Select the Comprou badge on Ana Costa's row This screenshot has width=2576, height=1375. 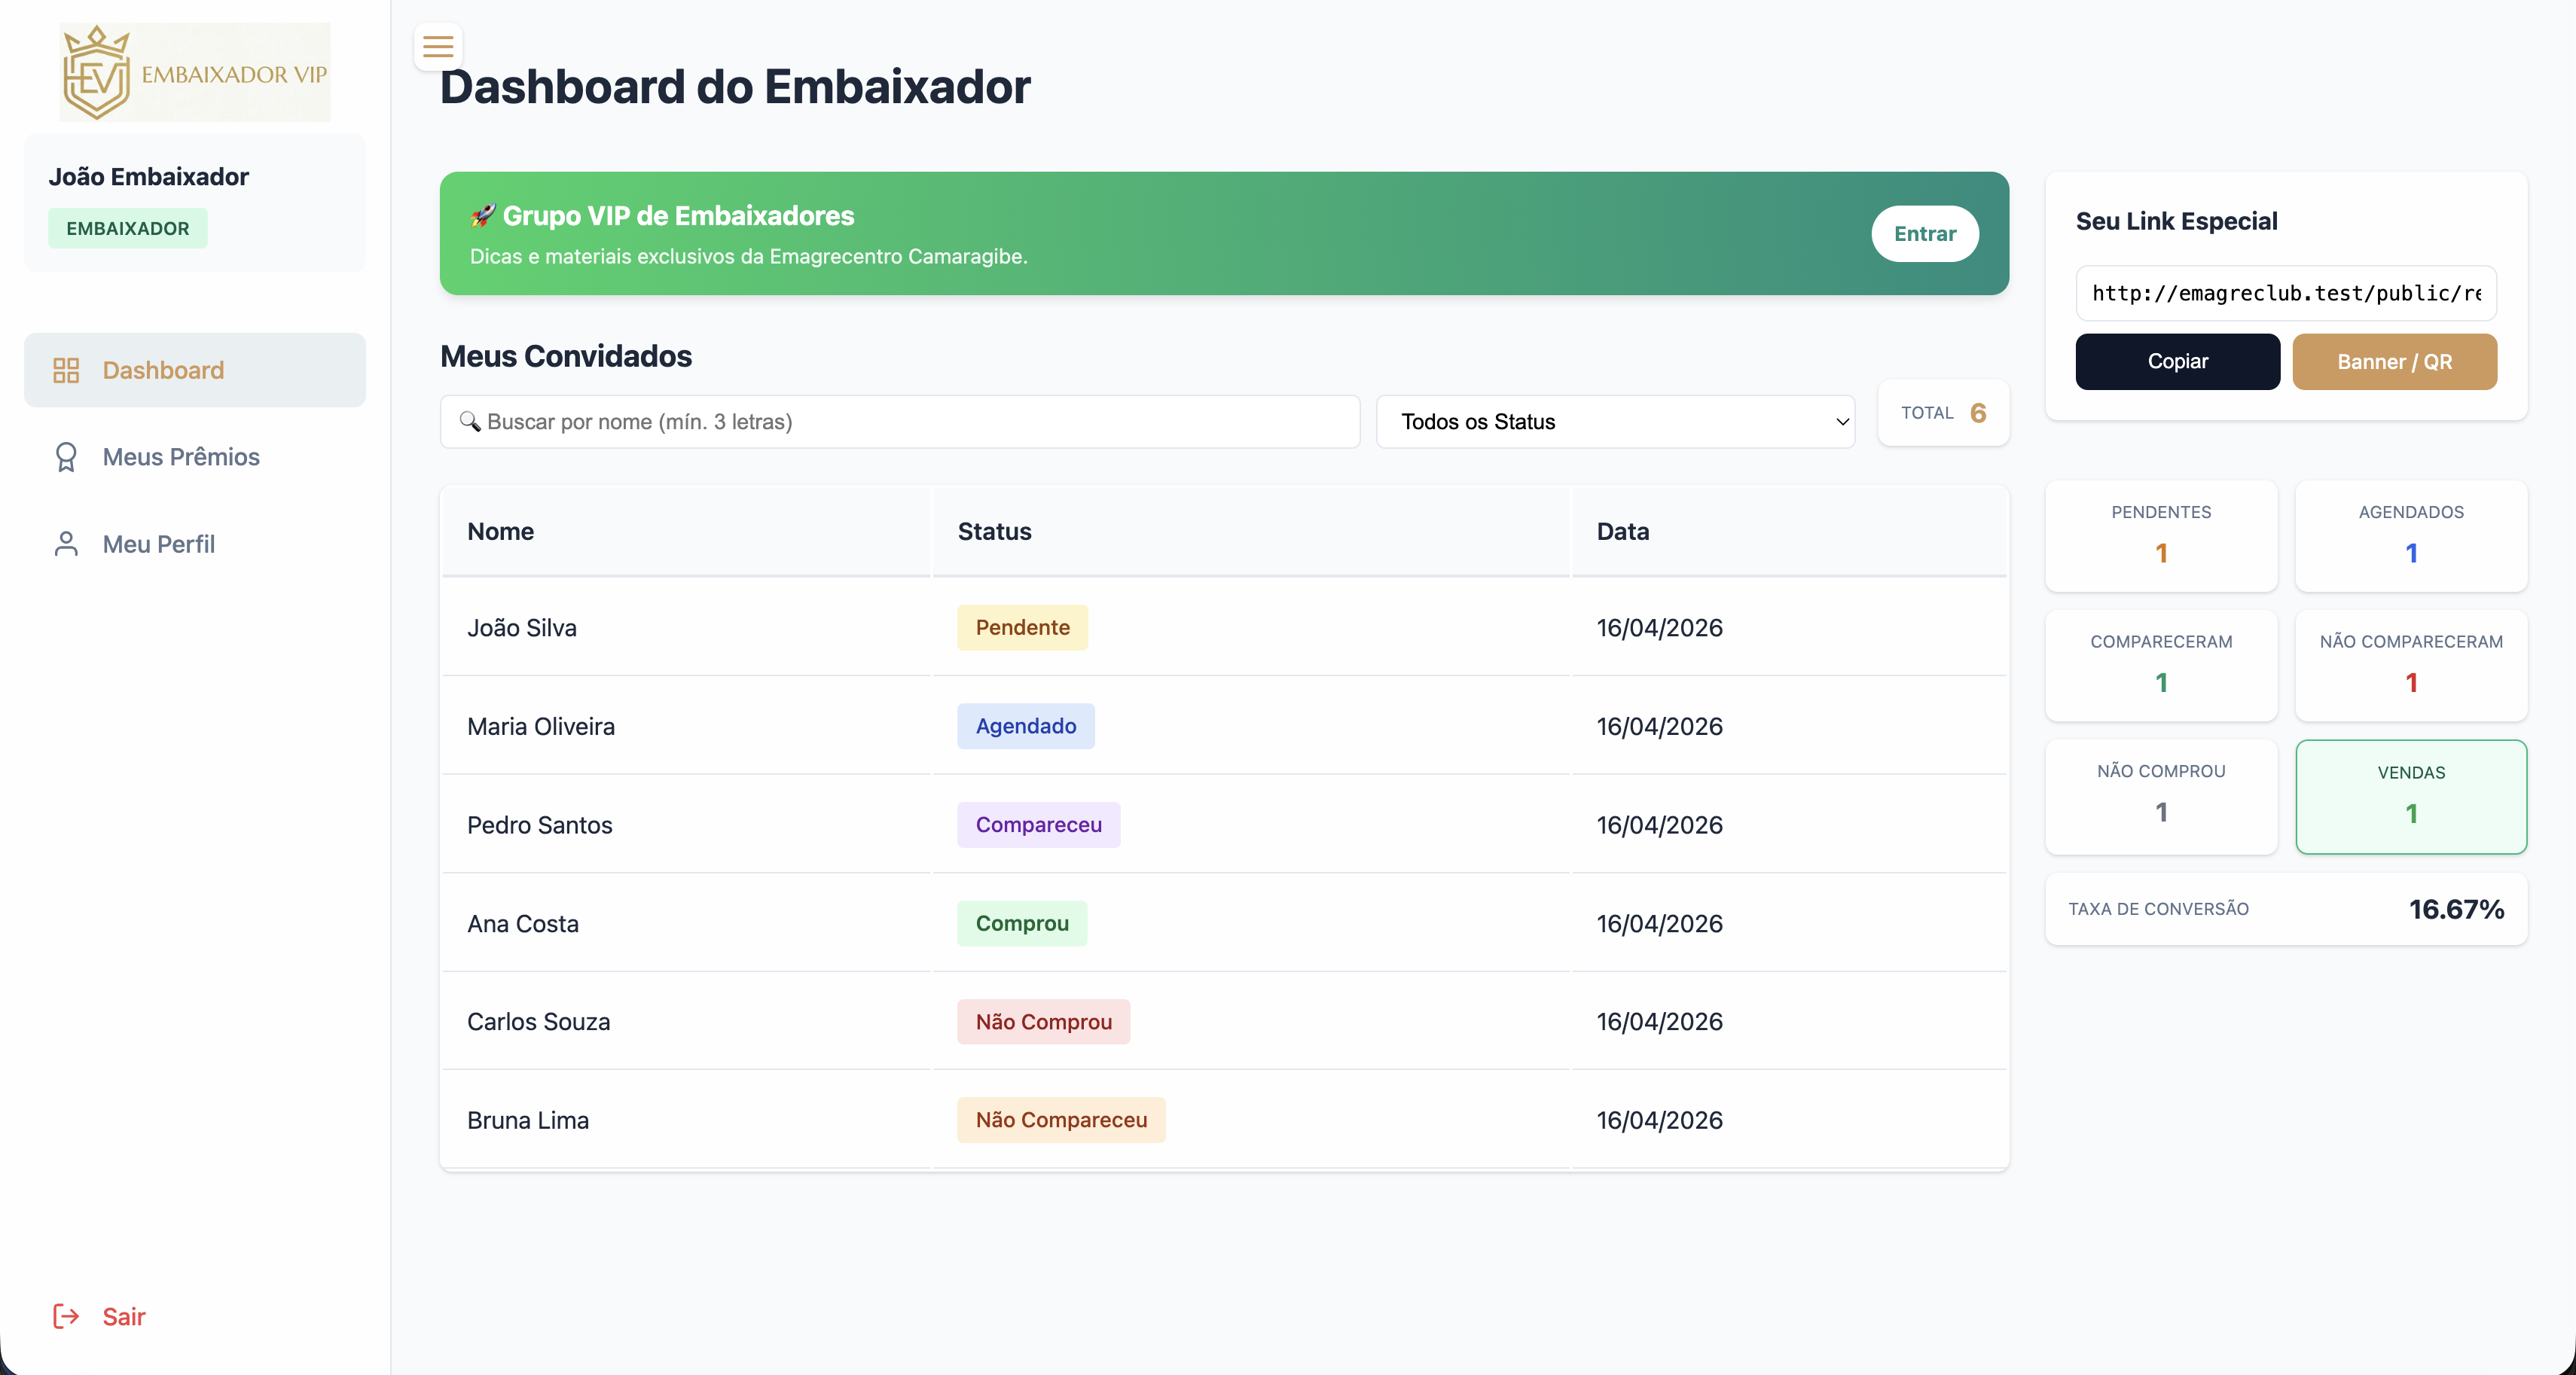[x=1021, y=923]
